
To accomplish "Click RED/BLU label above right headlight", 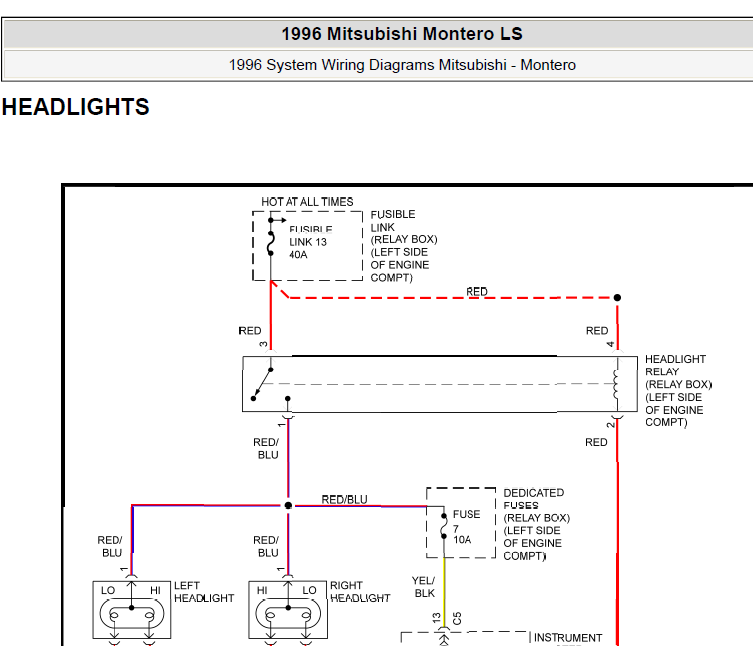I will pos(266,547).
